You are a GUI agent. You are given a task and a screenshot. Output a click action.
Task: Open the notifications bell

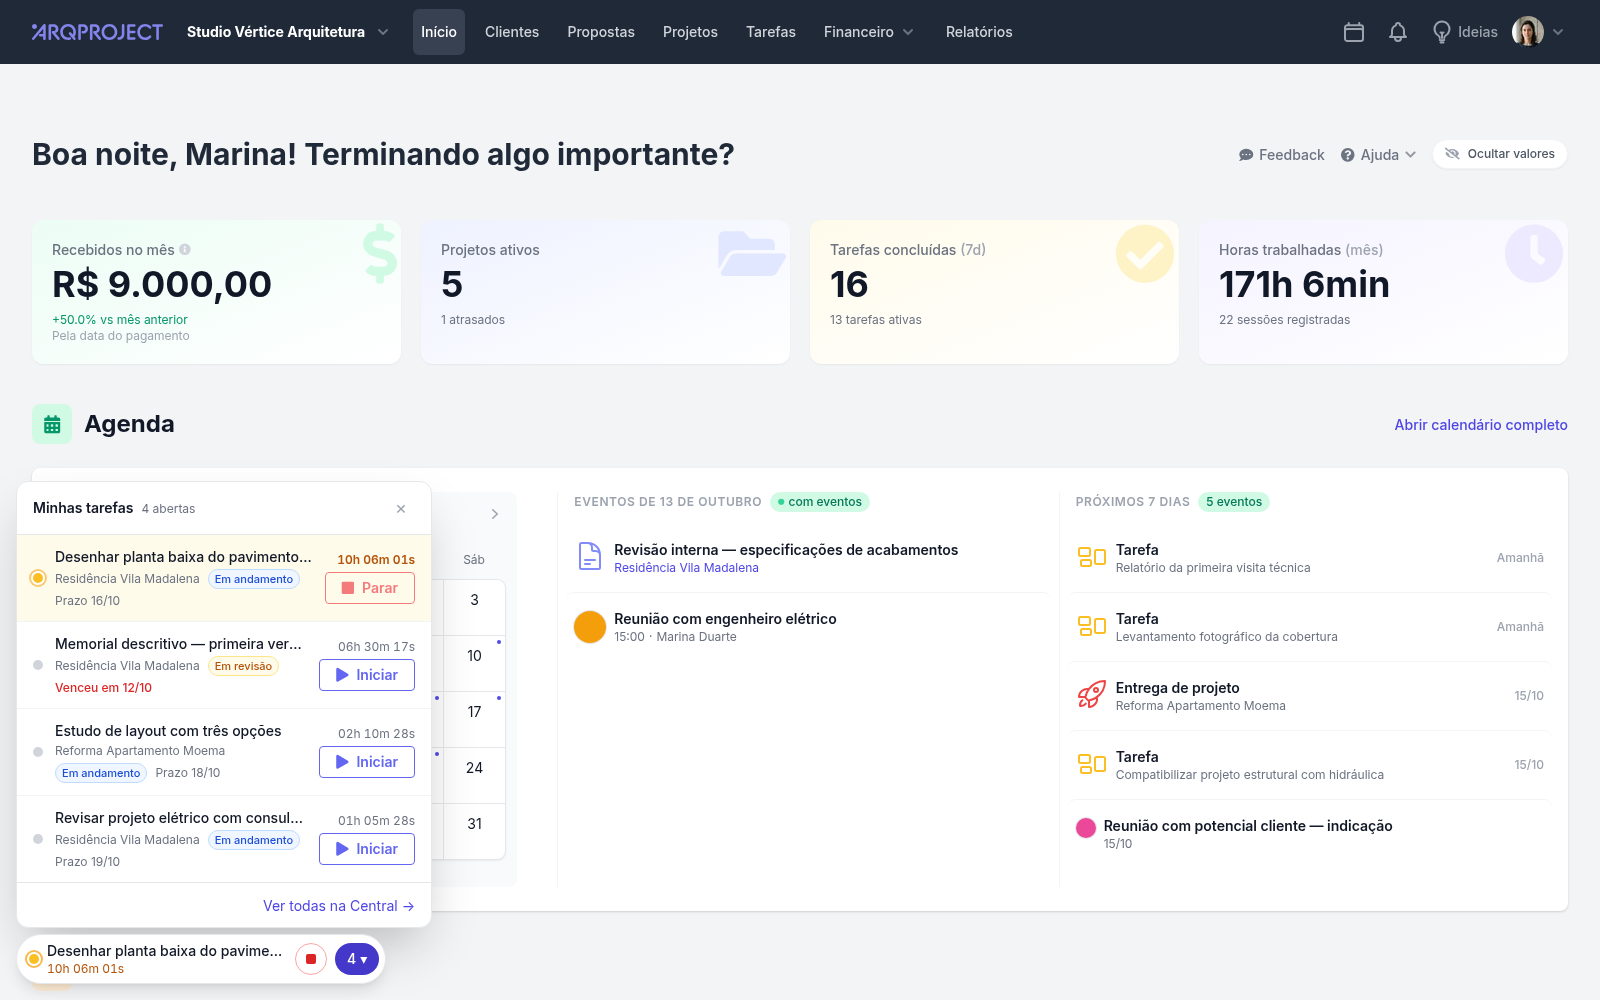click(1398, 32)
